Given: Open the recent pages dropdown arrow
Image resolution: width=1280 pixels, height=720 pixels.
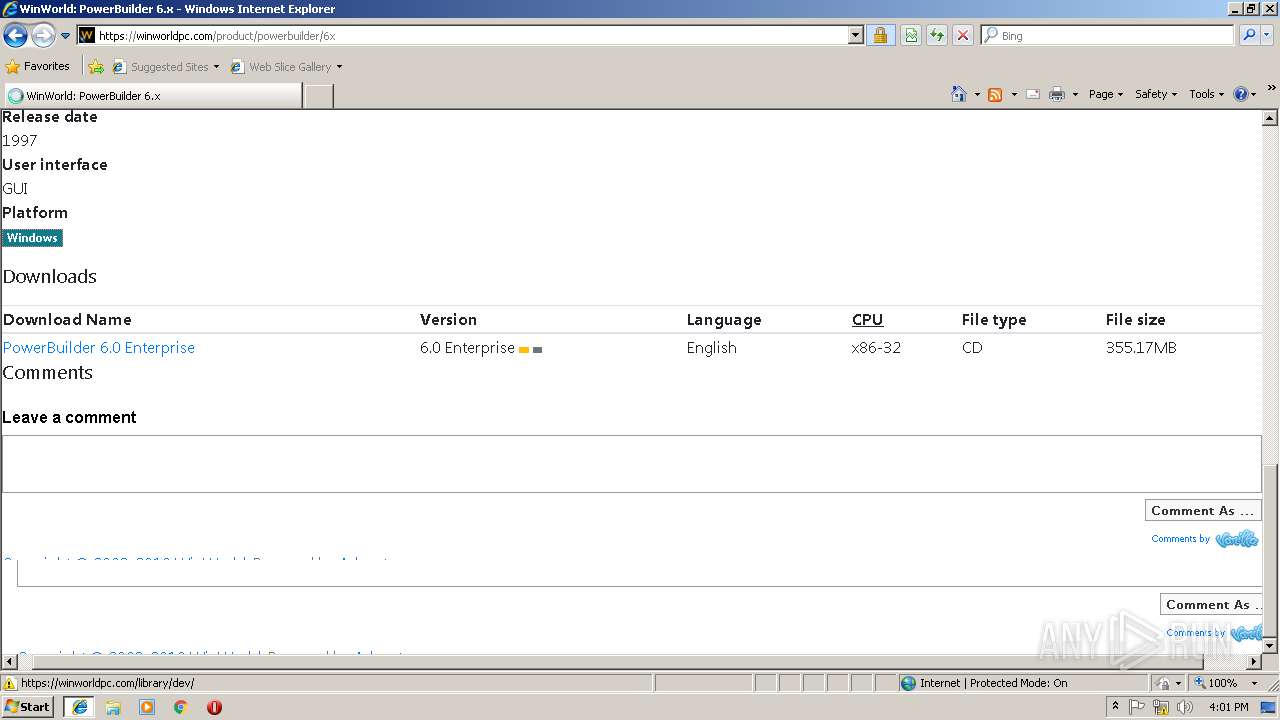Looking at the screenshot, I should [66, 36].
